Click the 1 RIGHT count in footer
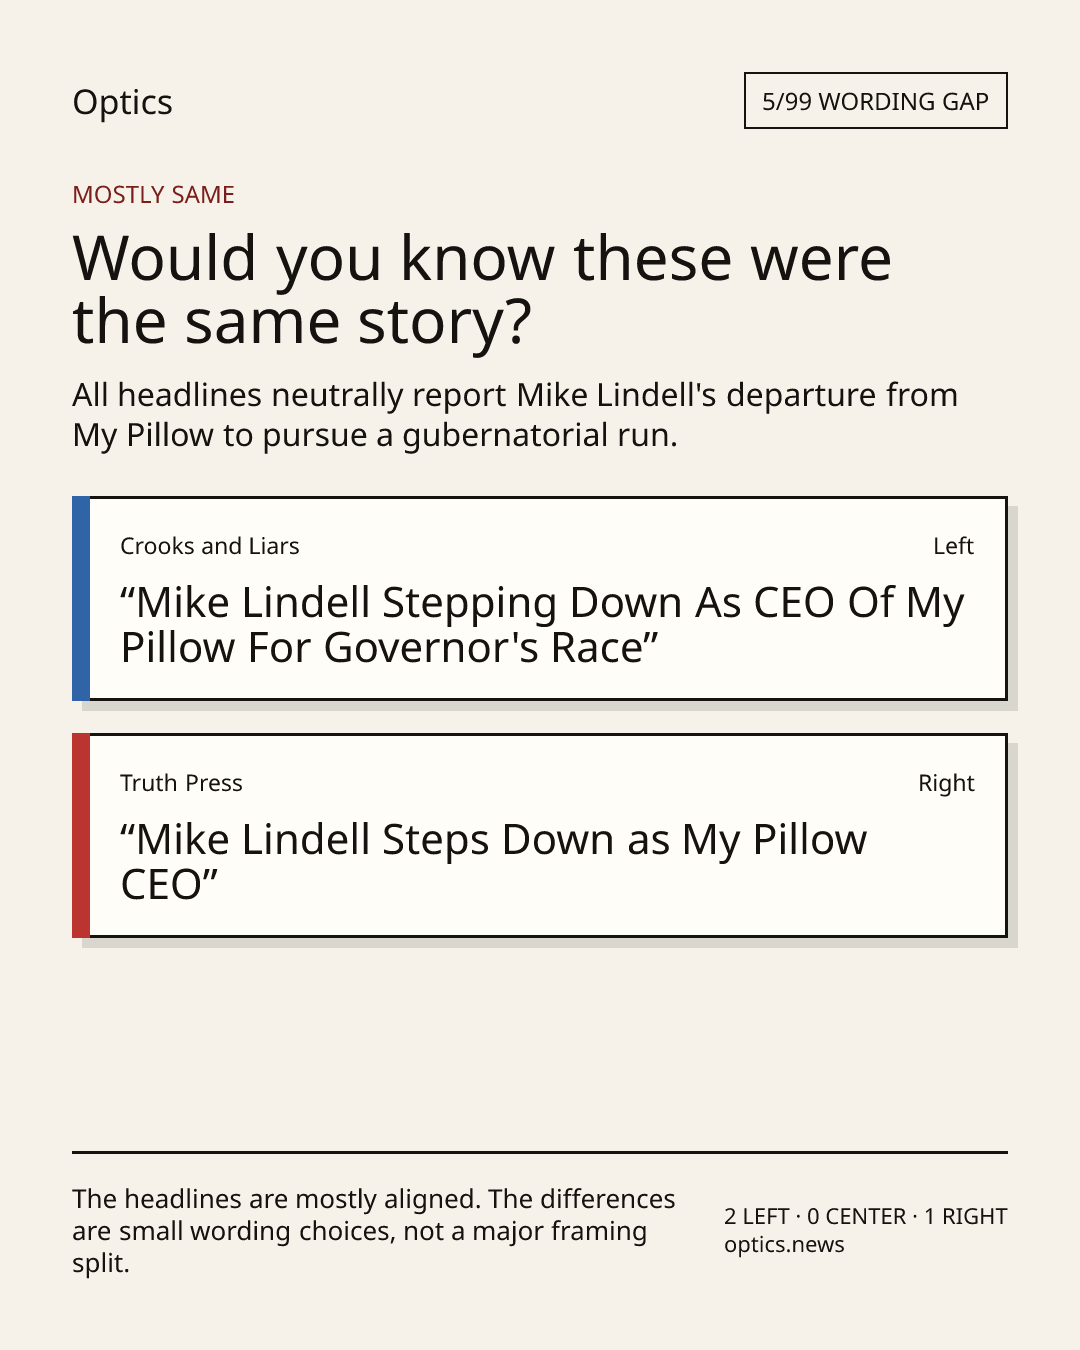Screen dimensions: 1080x1350 pos(965,1216)
